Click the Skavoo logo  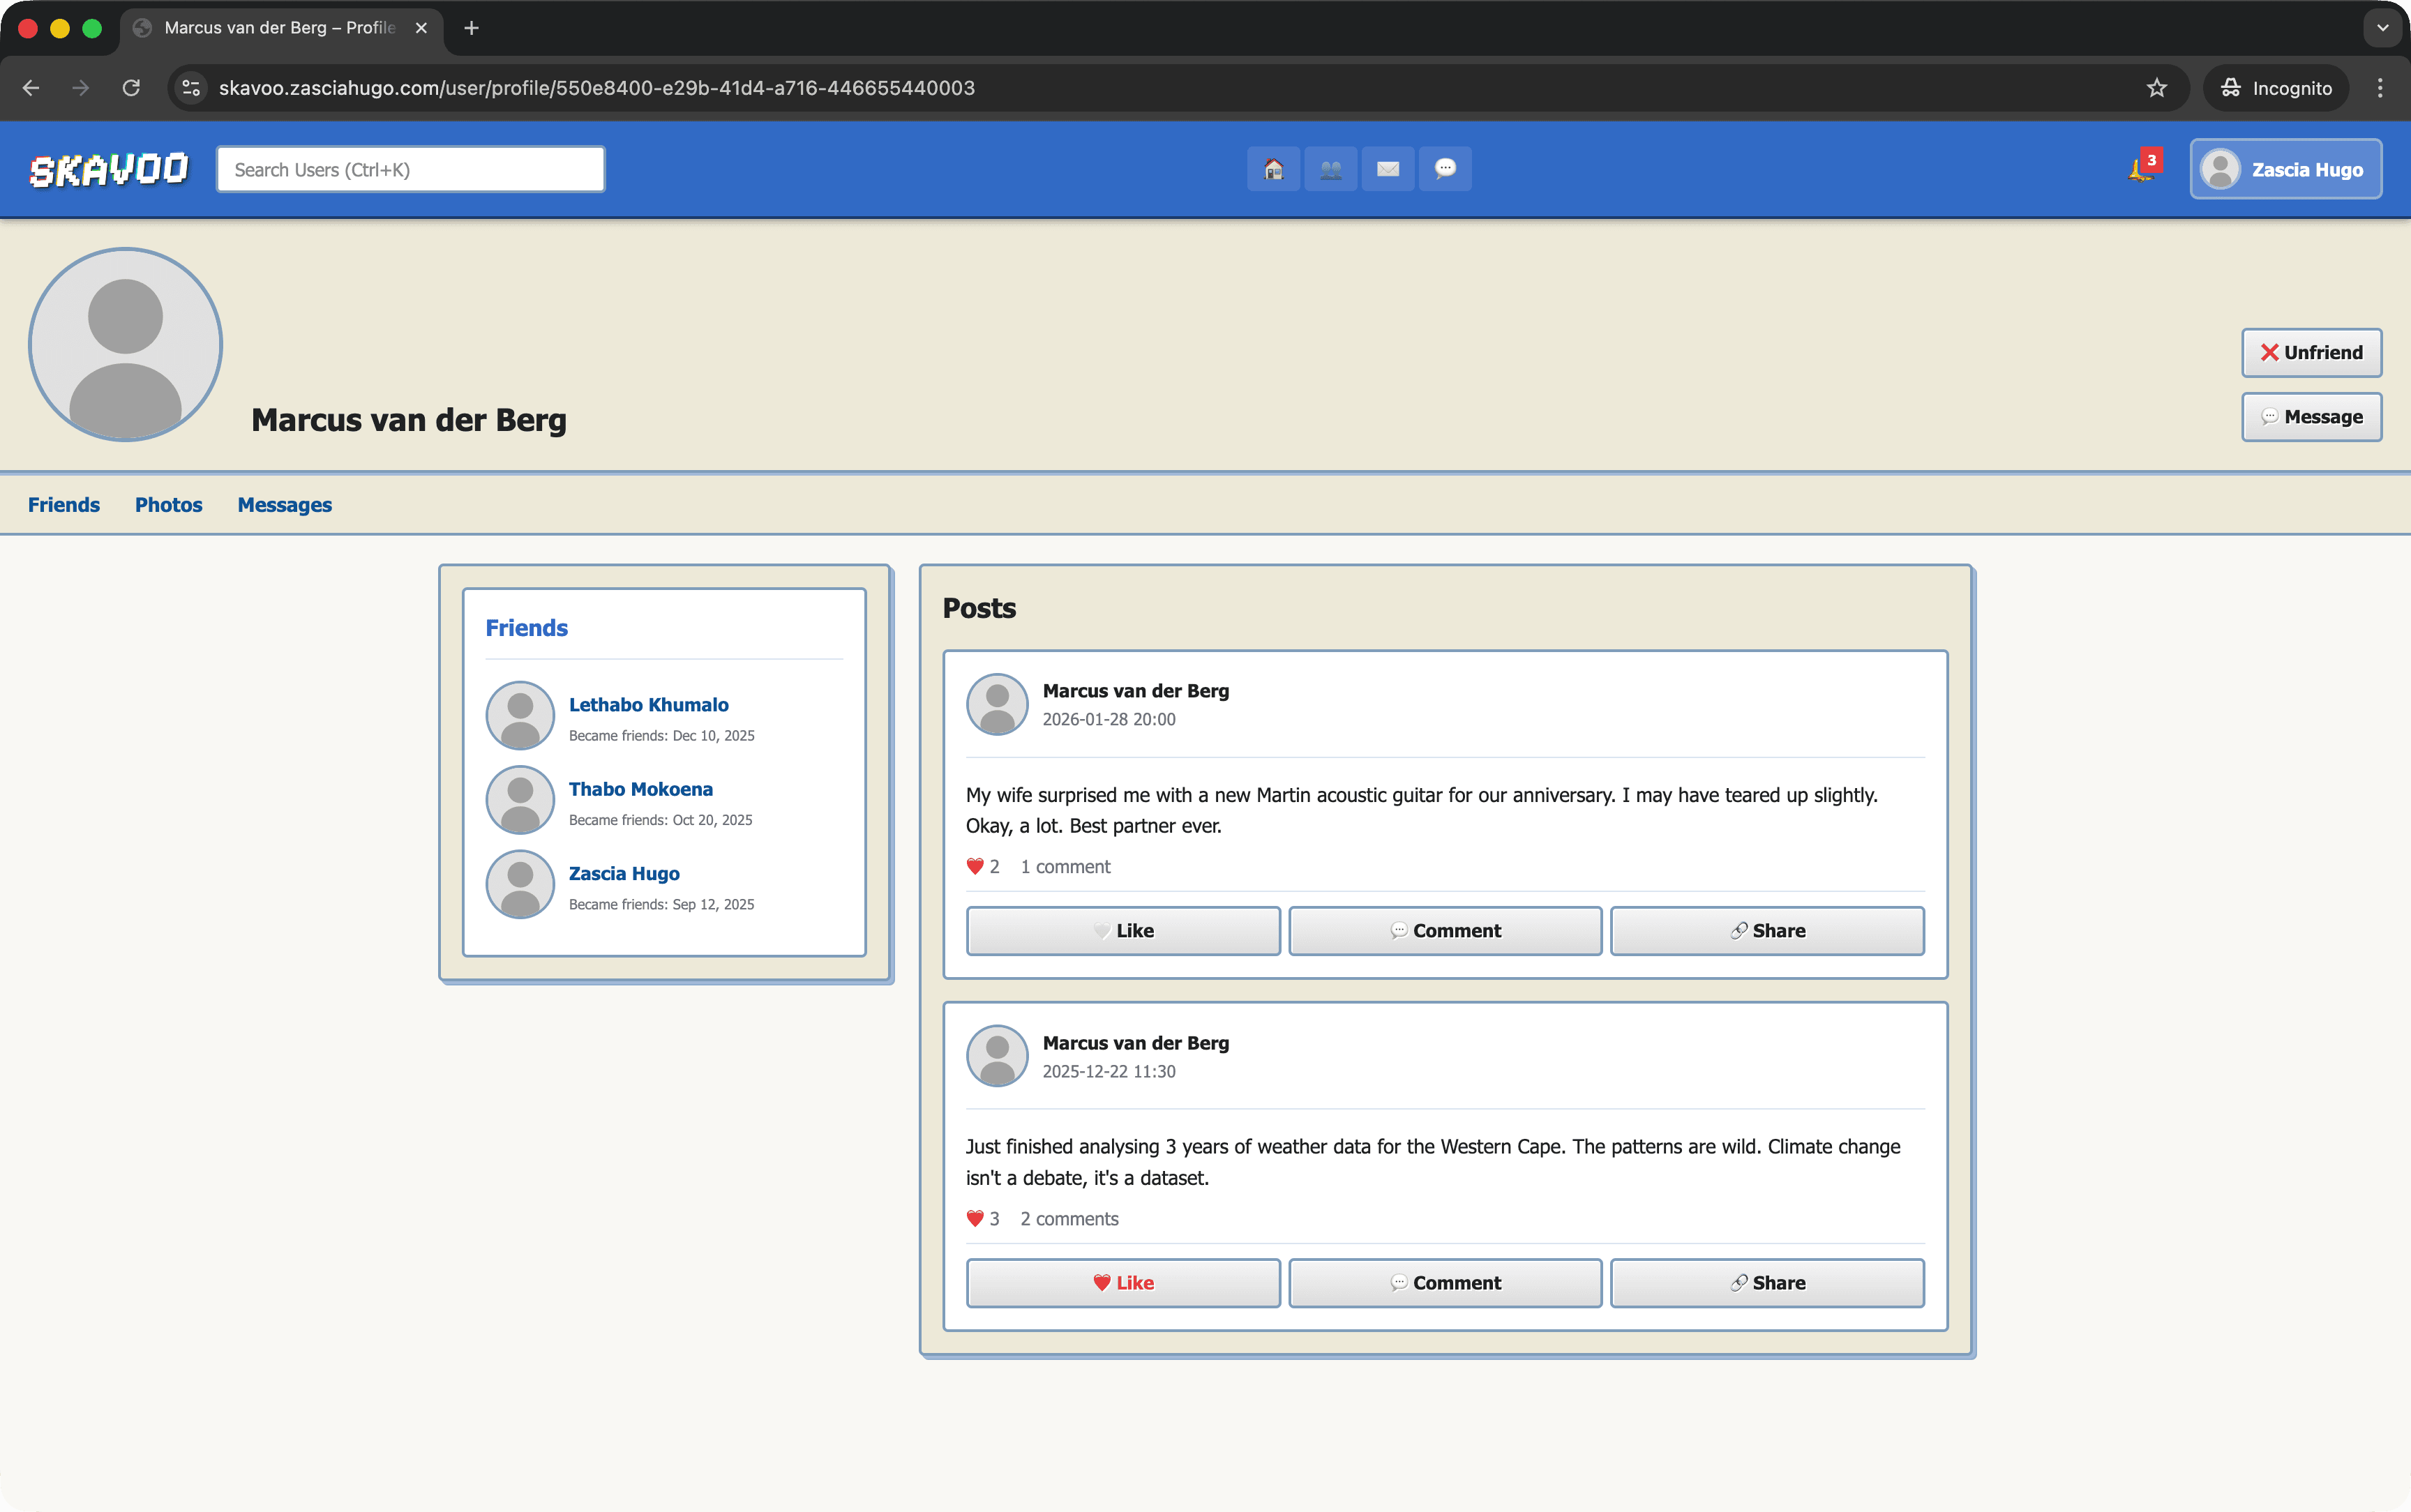tap(109, 168)
